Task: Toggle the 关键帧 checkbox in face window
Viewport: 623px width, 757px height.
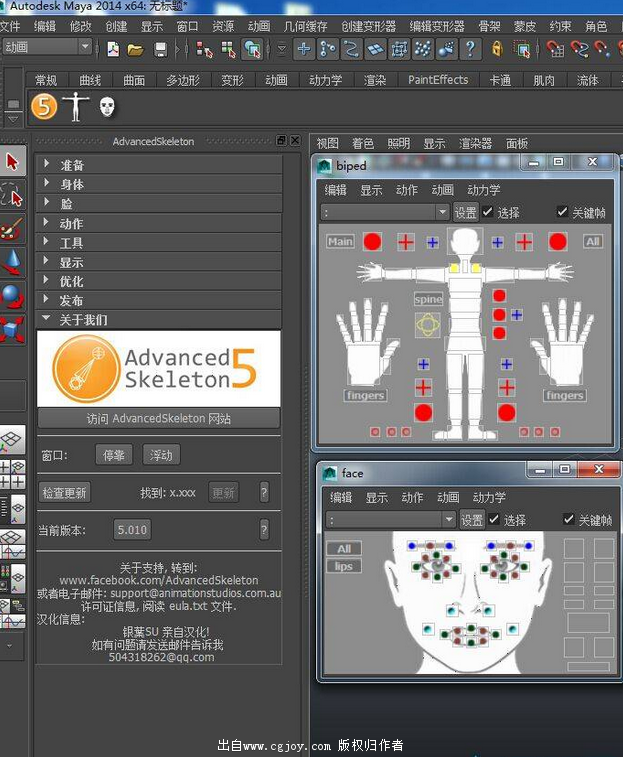Action: pos(569,519)
